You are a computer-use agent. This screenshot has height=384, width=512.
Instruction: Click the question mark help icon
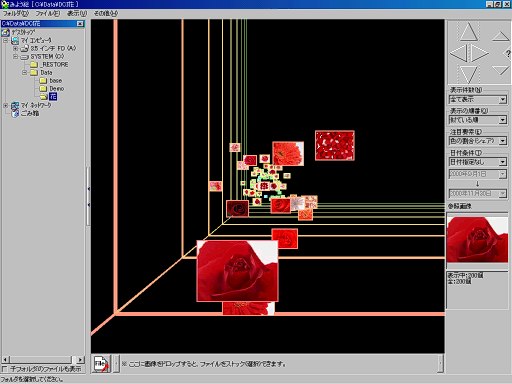[x=508, y=53]
